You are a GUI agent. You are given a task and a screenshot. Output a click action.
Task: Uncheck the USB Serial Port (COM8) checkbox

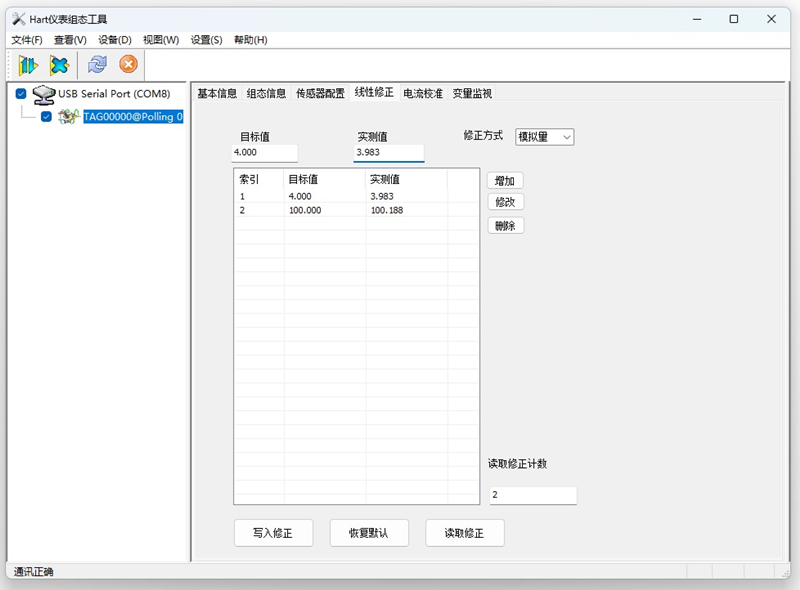(21, 94)
